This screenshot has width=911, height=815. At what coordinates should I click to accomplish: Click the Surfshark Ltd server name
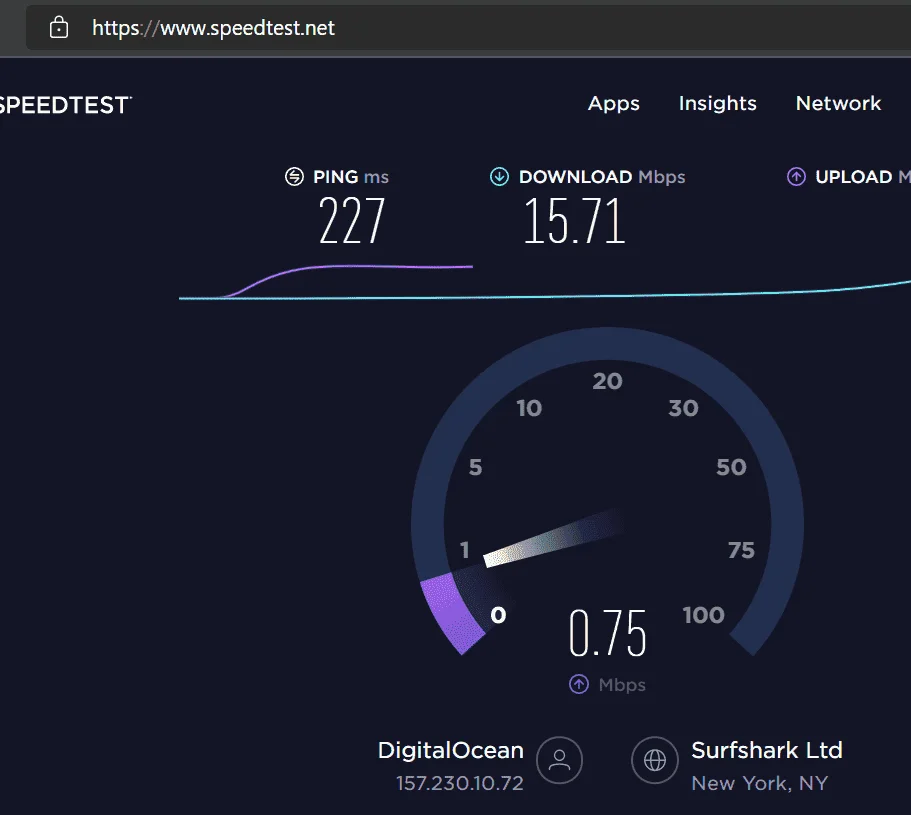point(767,750)
